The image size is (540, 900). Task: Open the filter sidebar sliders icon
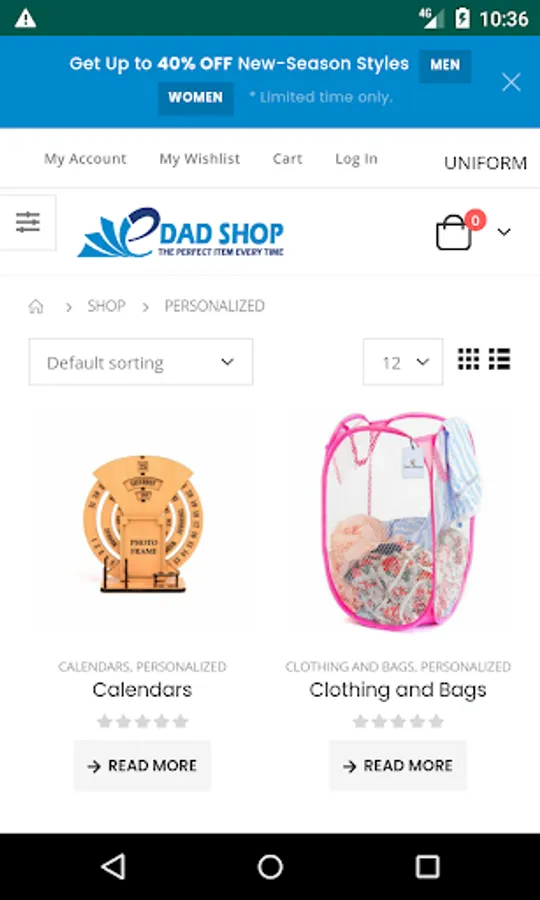(27, 222)
